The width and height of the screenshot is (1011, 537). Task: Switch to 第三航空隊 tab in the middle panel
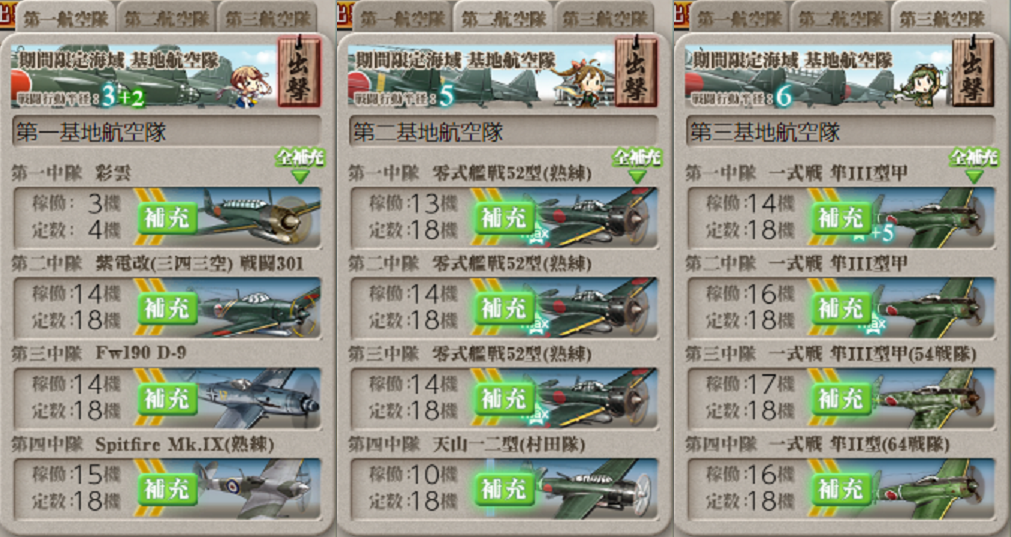(604, 17)
